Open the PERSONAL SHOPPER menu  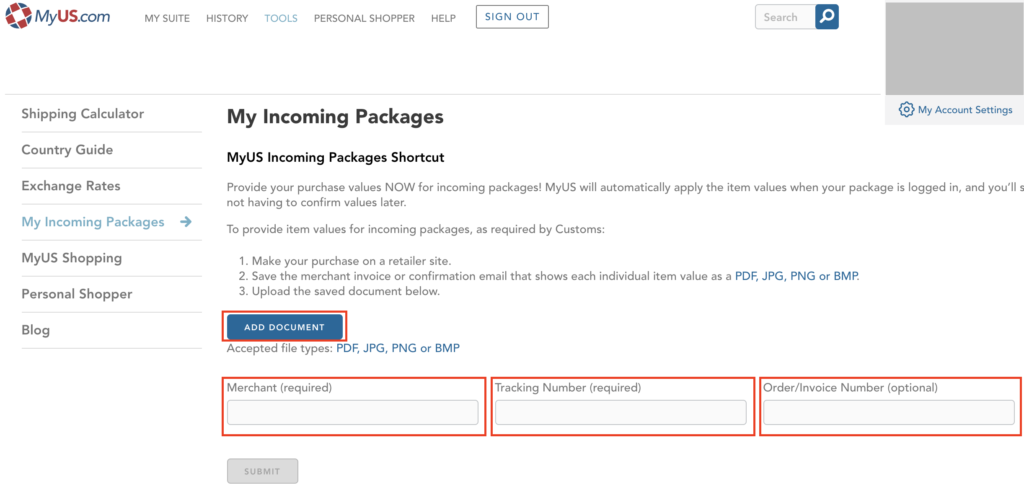tap(364, 18)
